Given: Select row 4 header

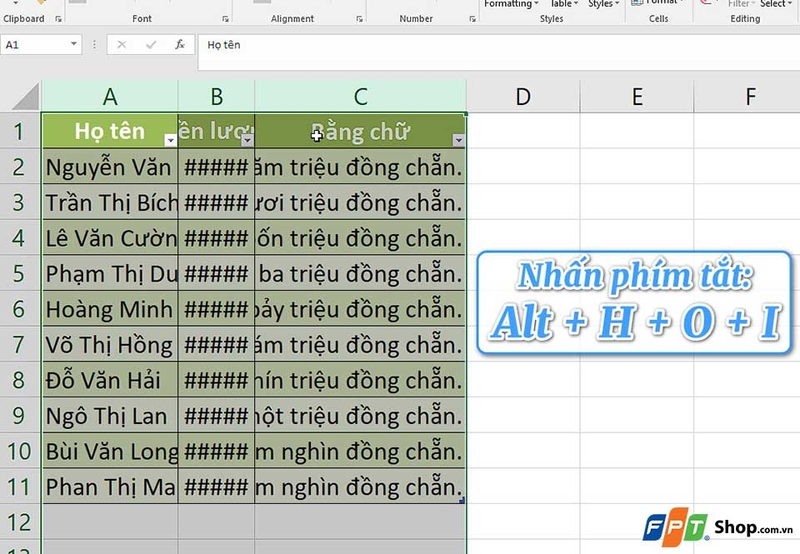Looking at the screenshot, I should [x=19, y=238].
